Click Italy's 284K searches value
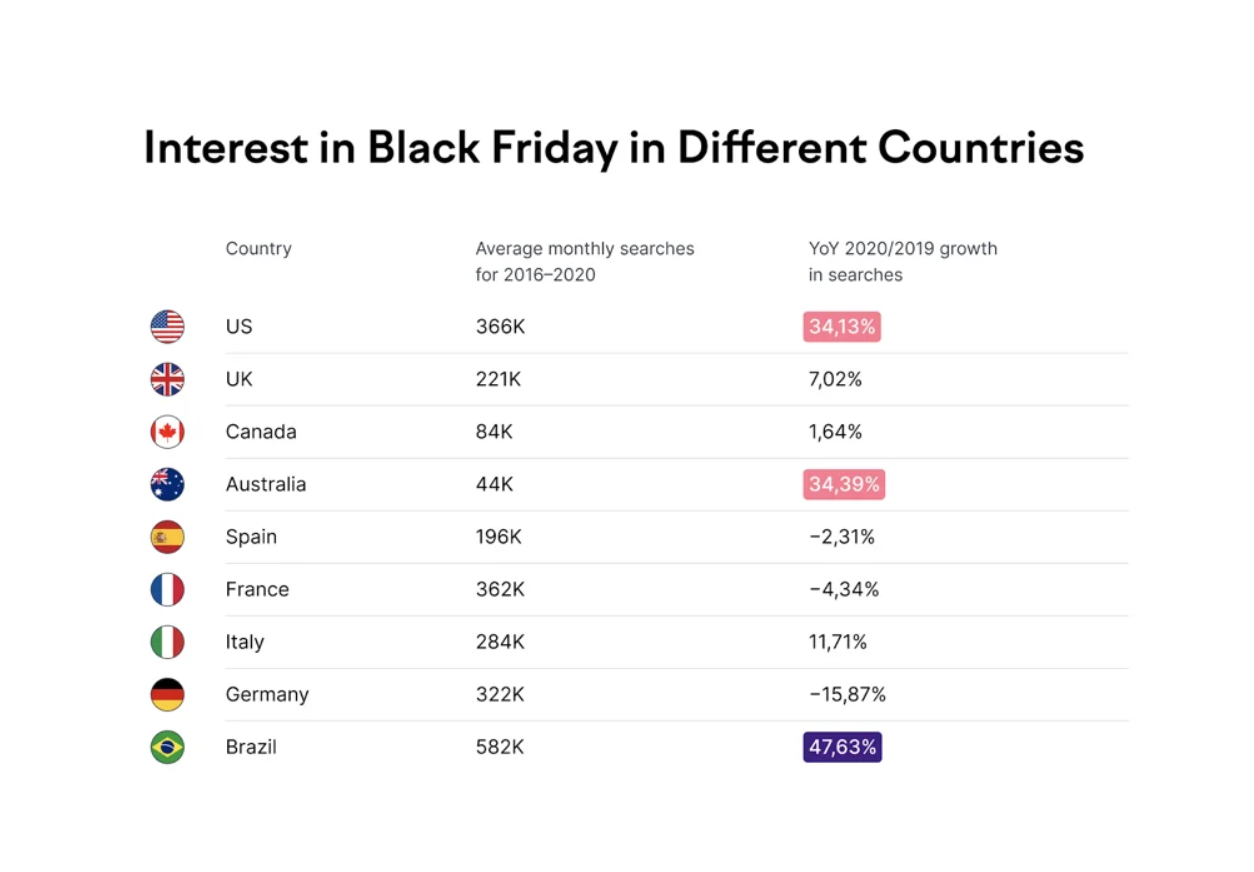The image size is (1254, 872). tap(500, 642)
